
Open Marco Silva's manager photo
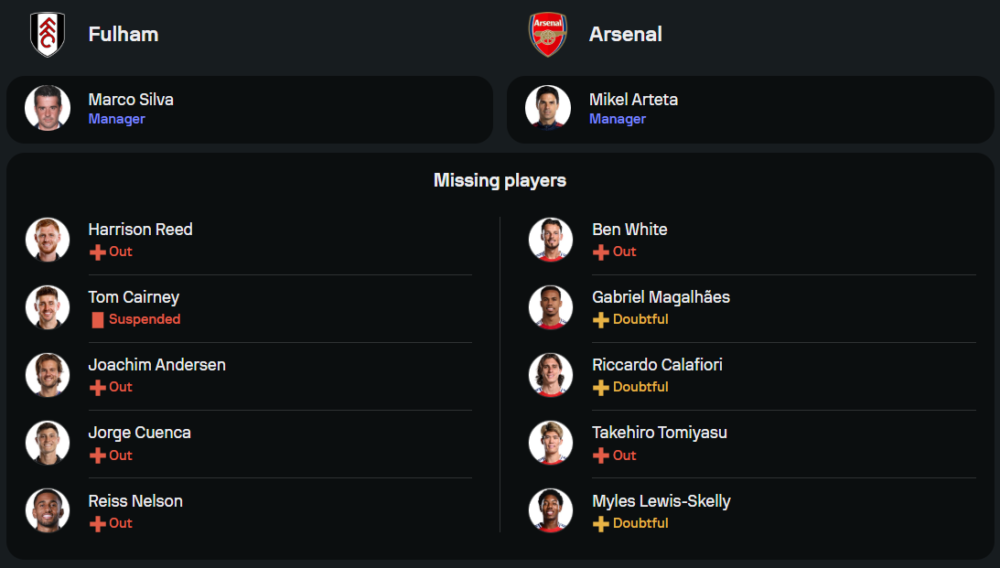pyautogui.click(x=47, y=108)
